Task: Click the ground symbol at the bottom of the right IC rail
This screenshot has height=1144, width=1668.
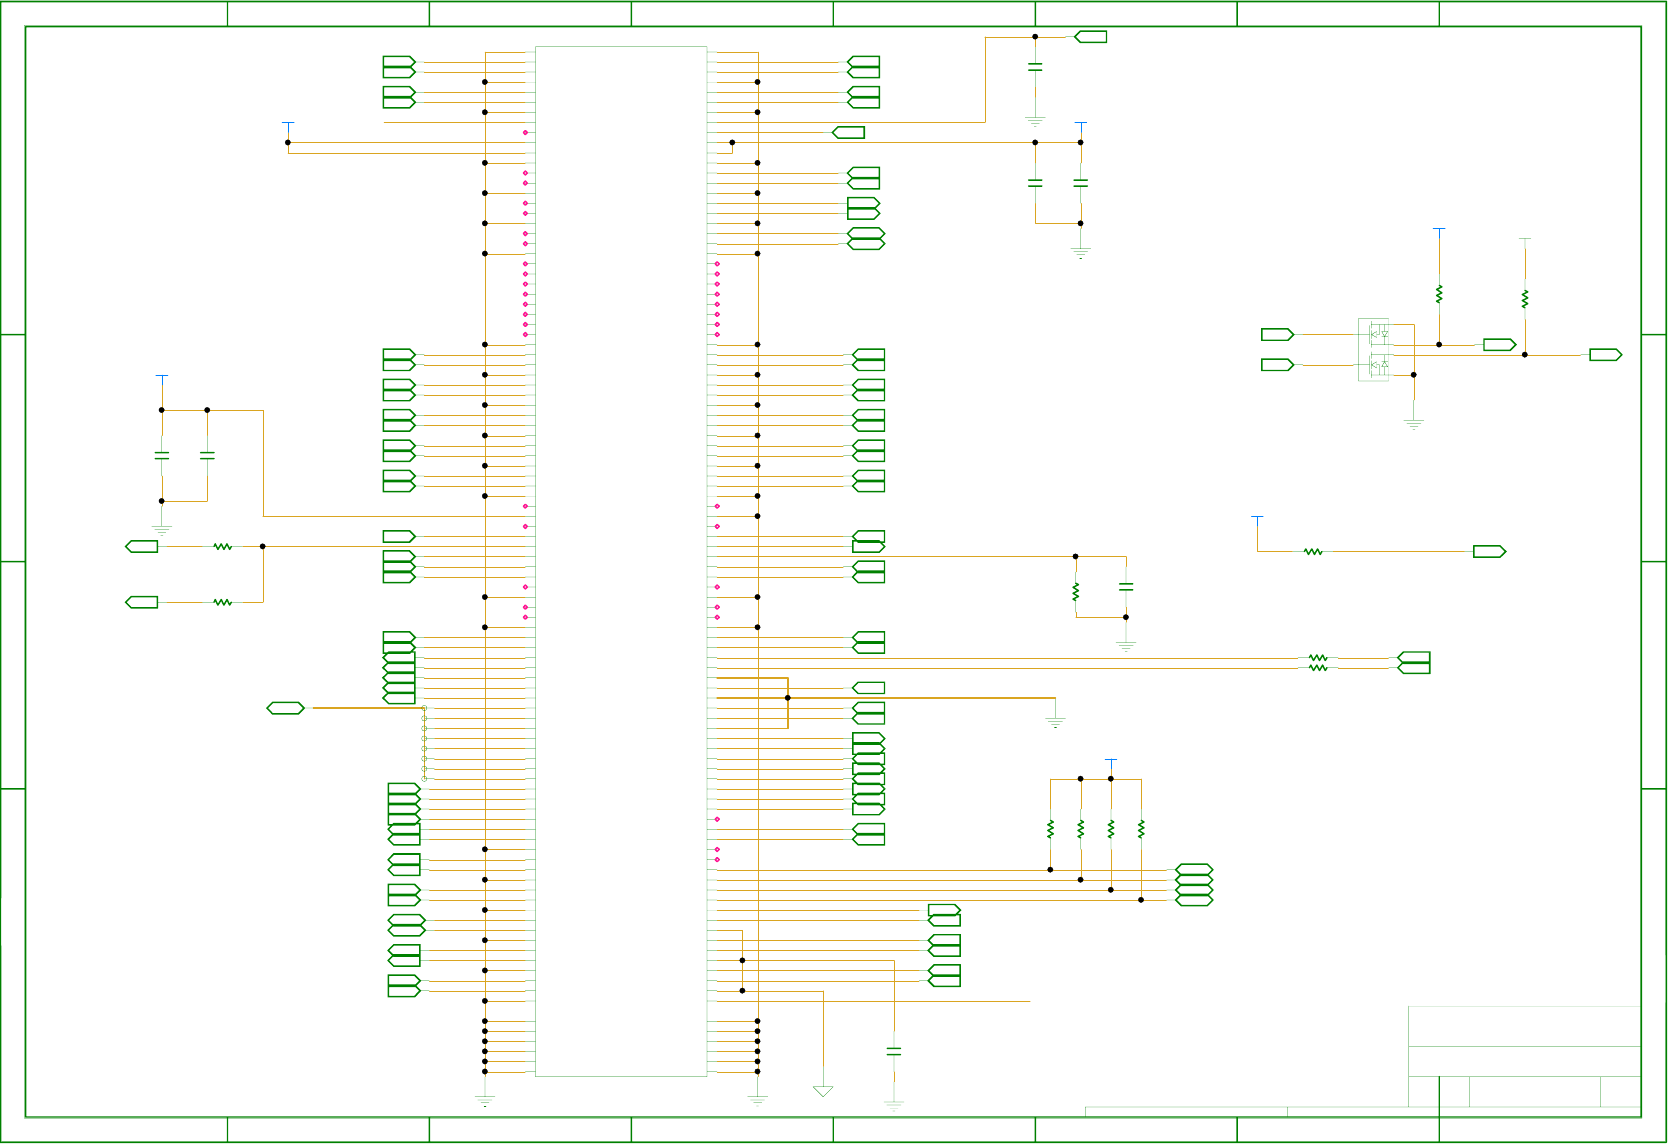Action: (757, 1100)
